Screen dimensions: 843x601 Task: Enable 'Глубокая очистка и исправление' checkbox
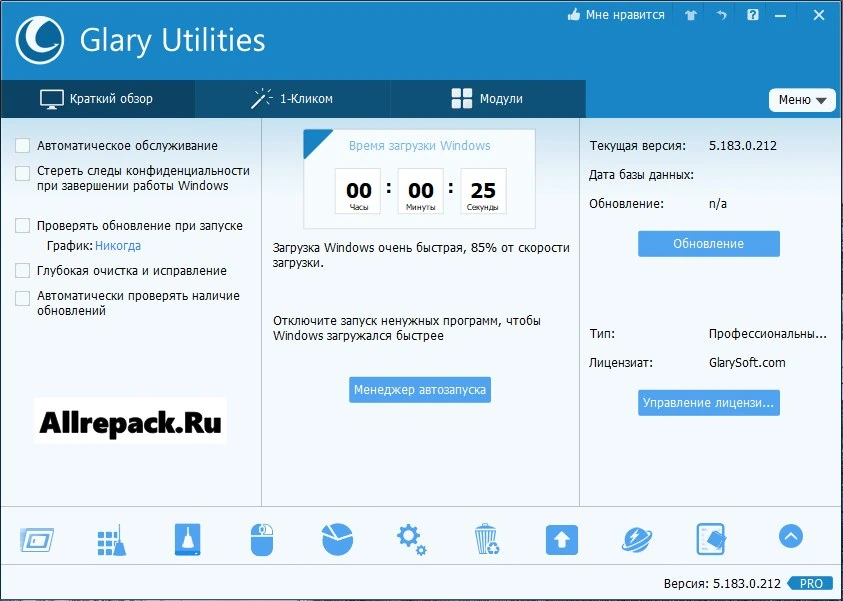[23, 270]
